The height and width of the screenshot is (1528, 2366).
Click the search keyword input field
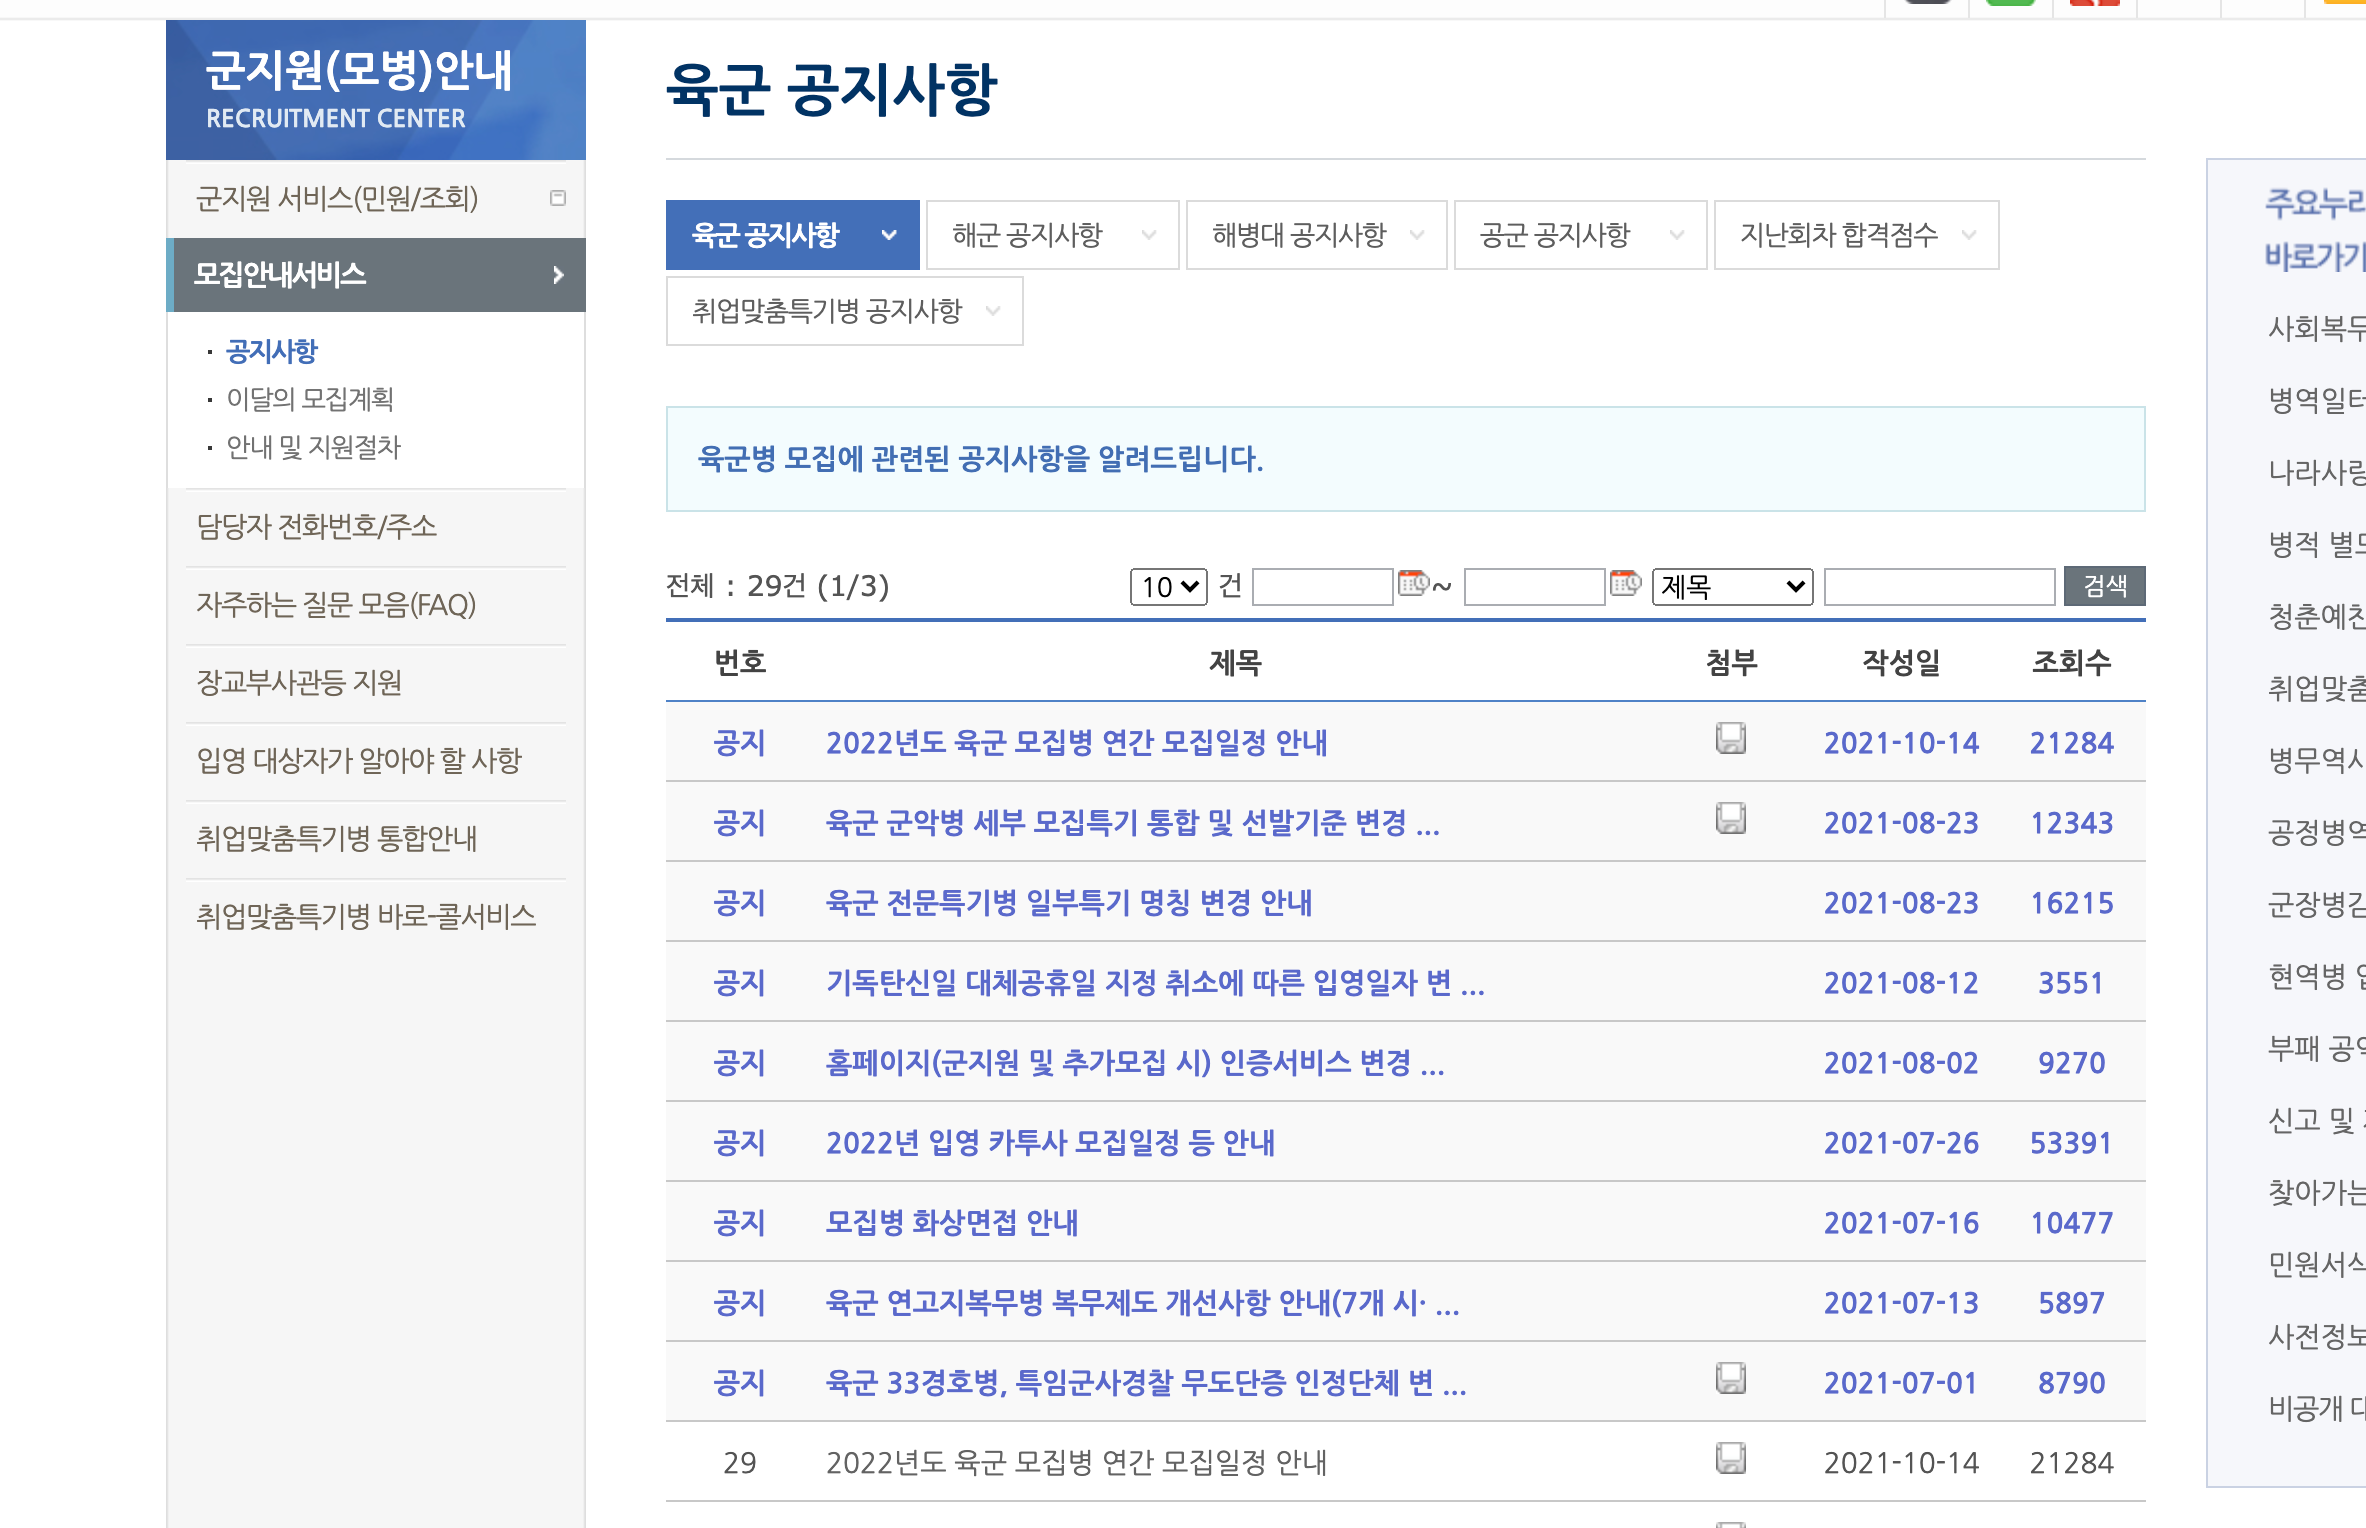[1940, 586]
